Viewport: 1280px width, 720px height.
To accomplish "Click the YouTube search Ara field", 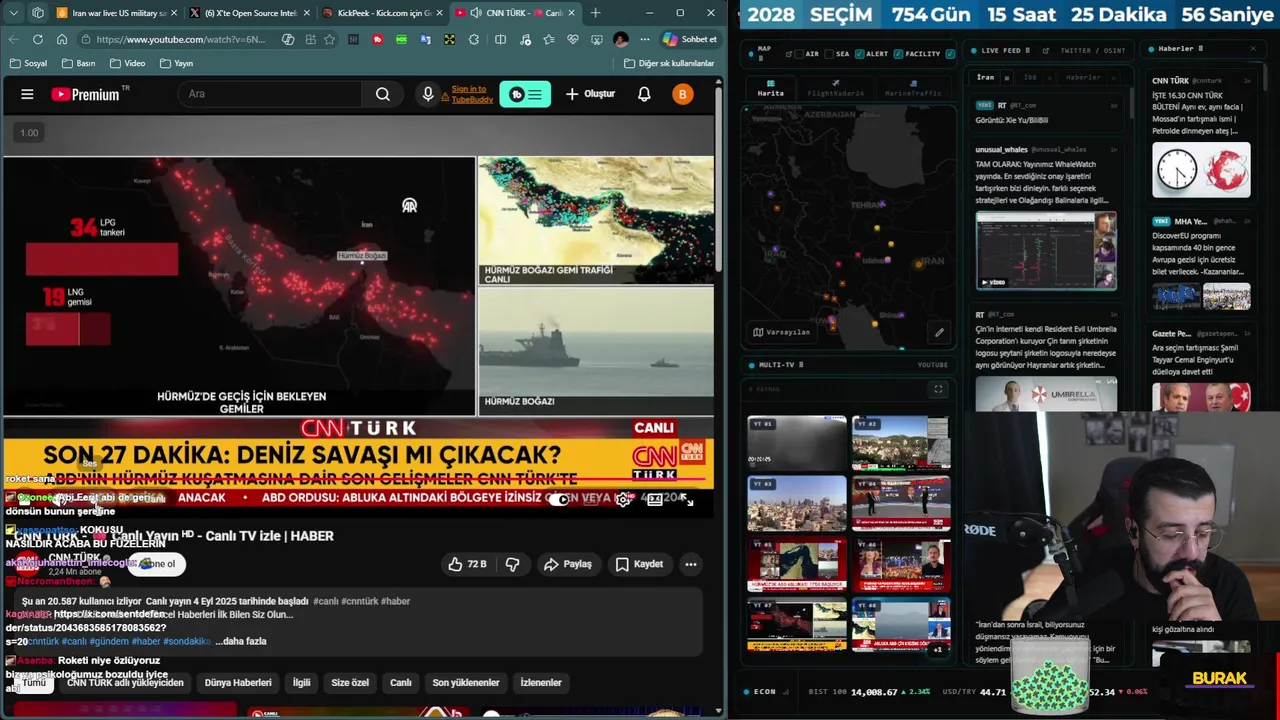I will pos(270,94).
